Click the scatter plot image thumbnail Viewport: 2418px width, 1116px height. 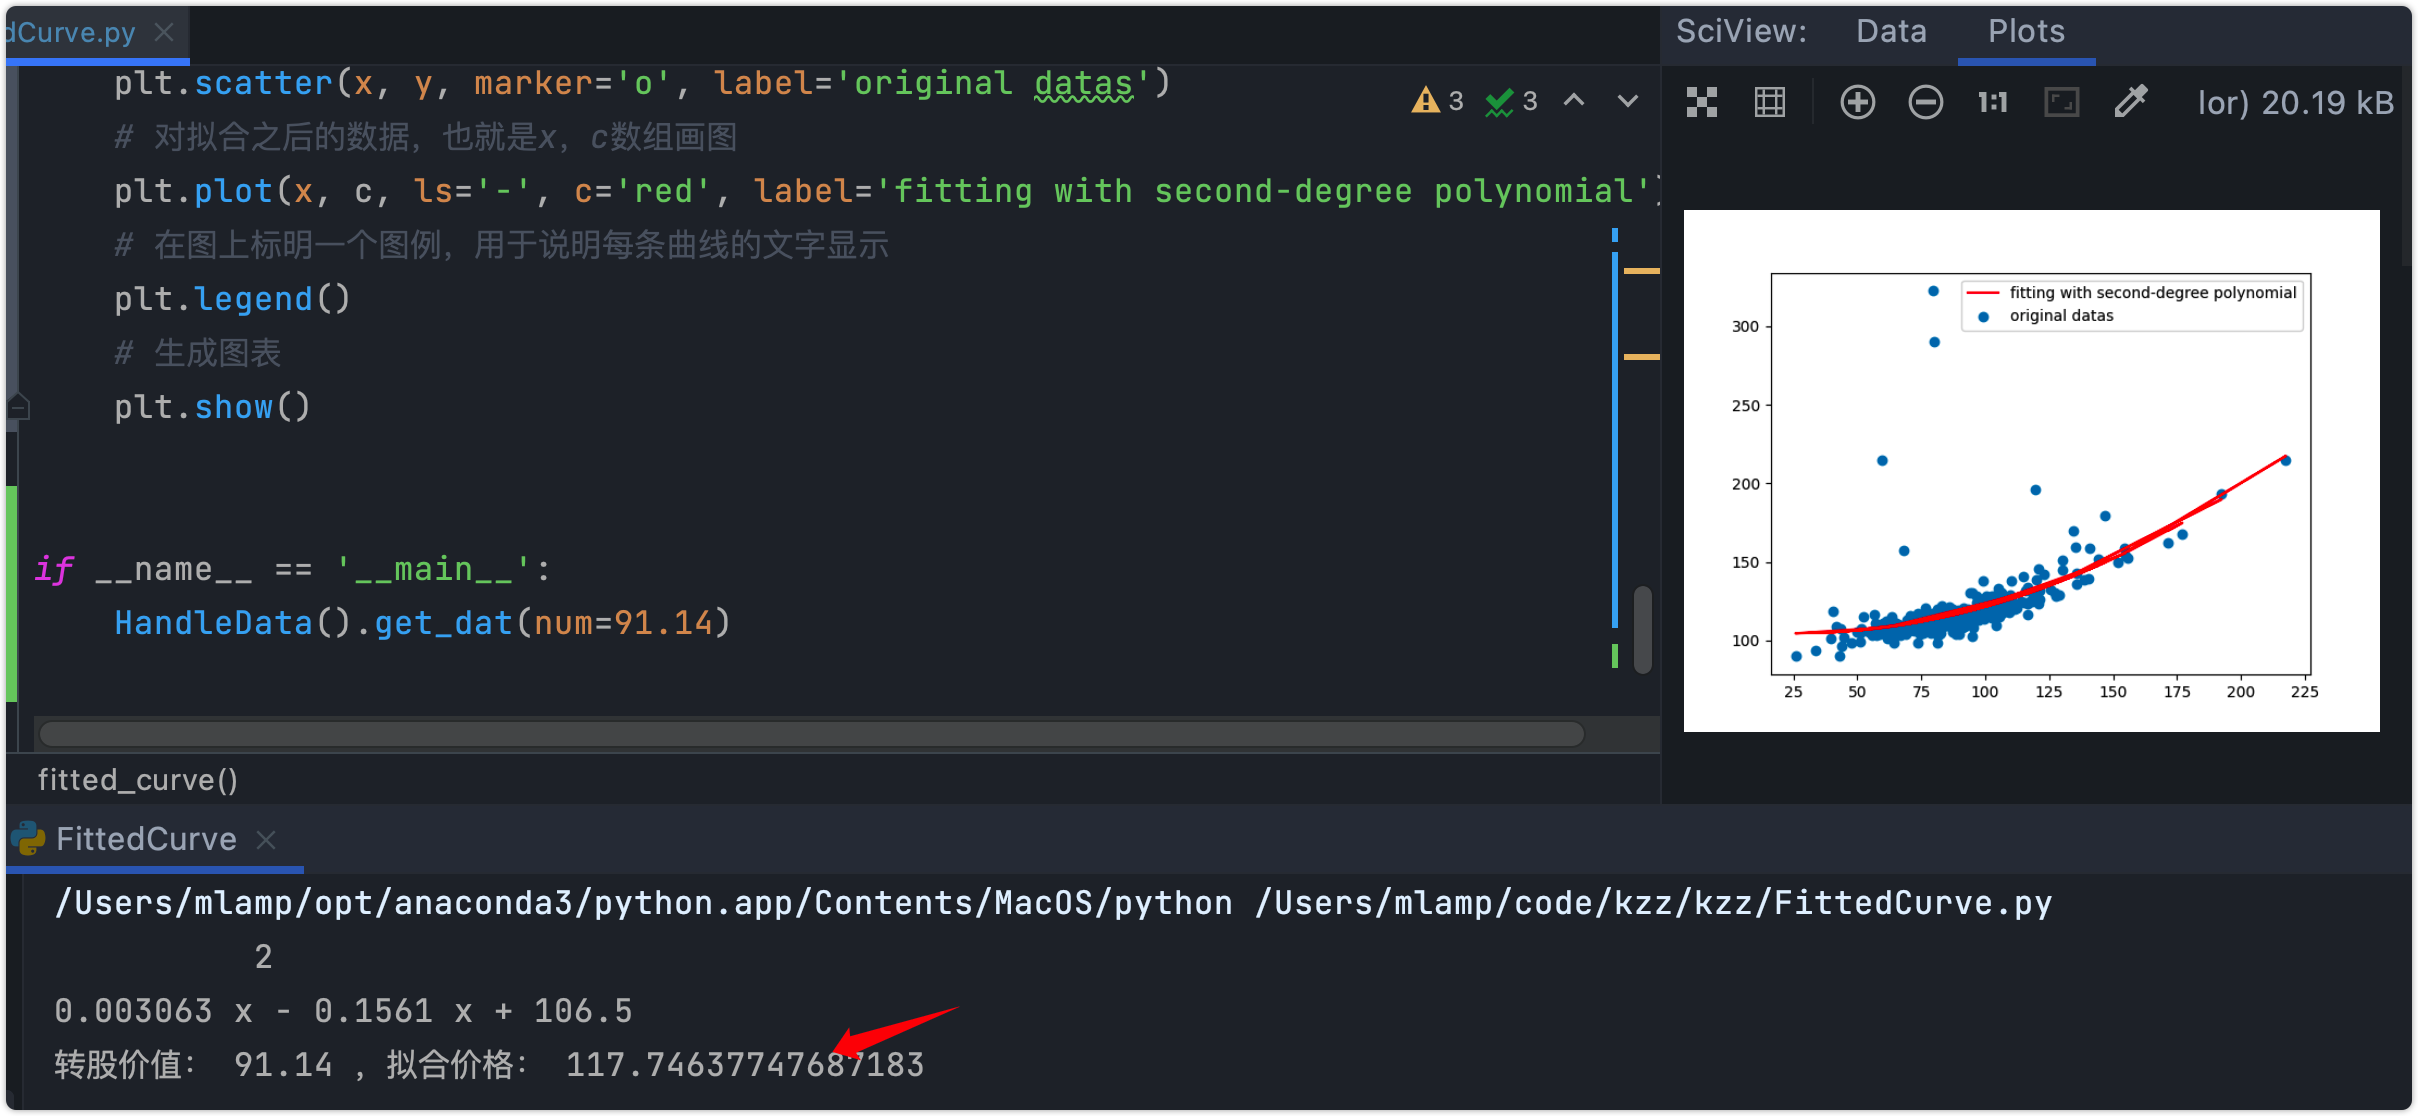2031,470
